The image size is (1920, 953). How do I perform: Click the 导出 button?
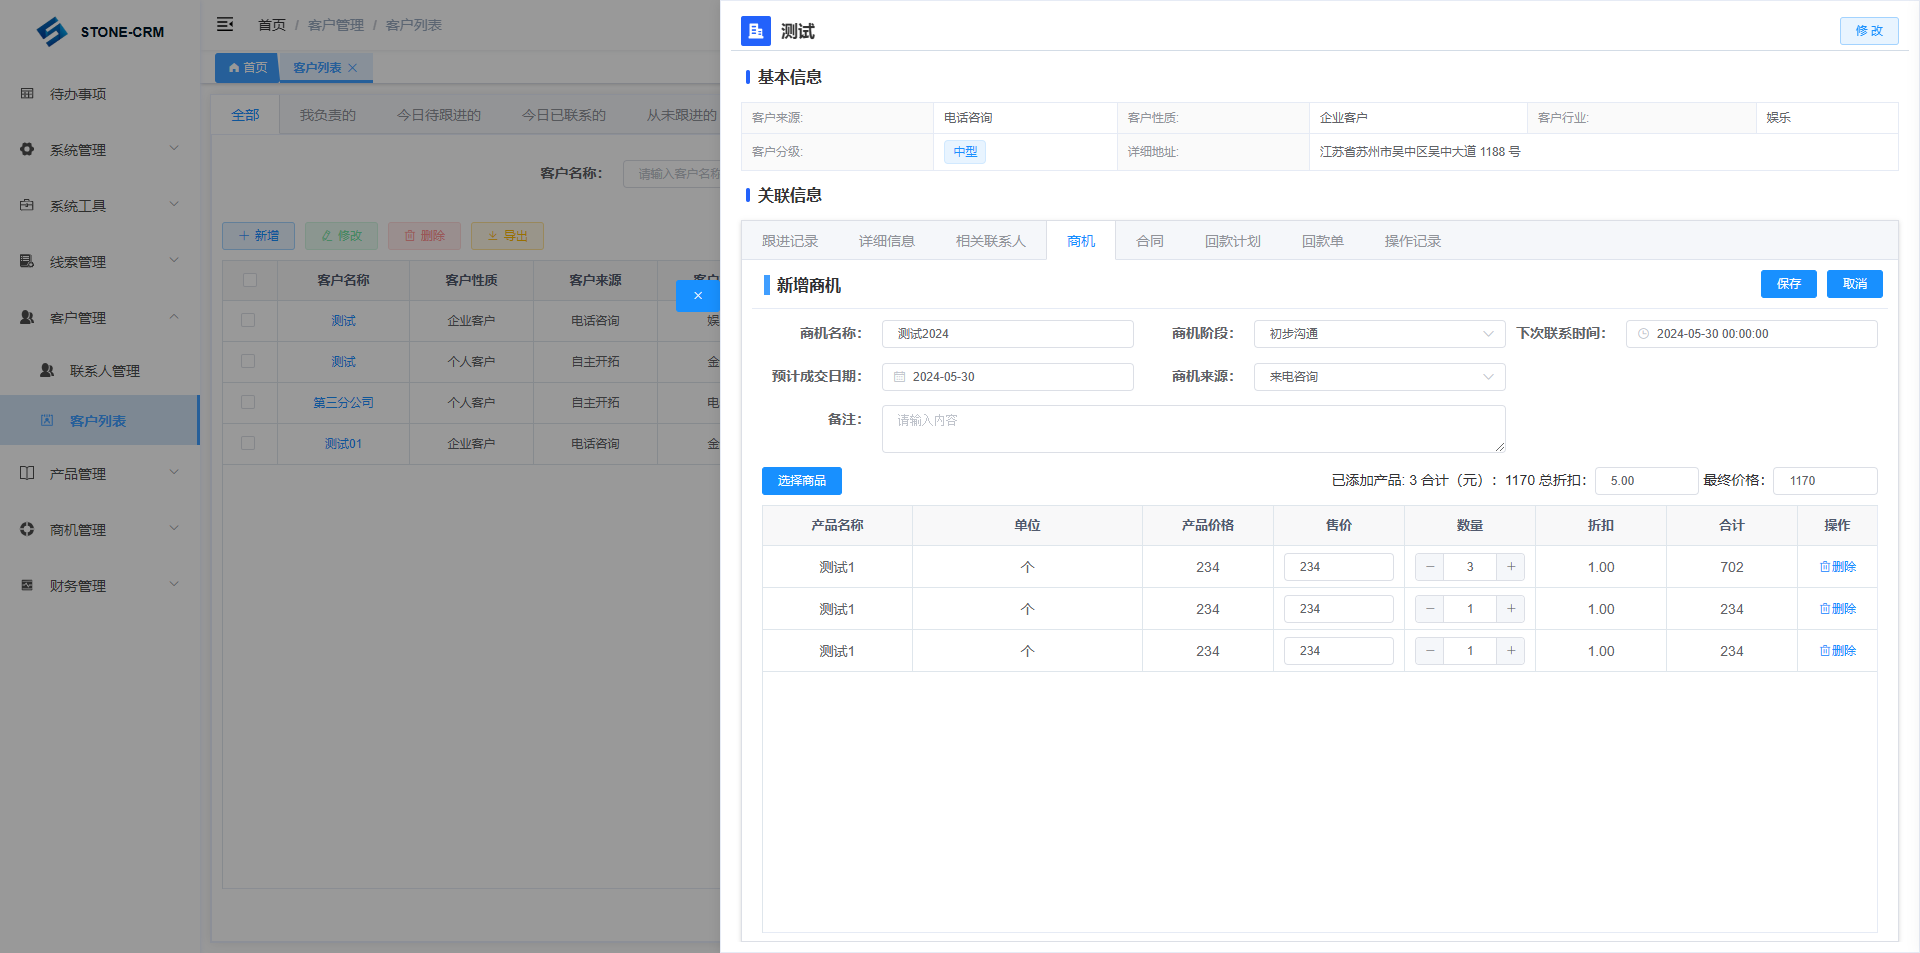pos(507,236)
